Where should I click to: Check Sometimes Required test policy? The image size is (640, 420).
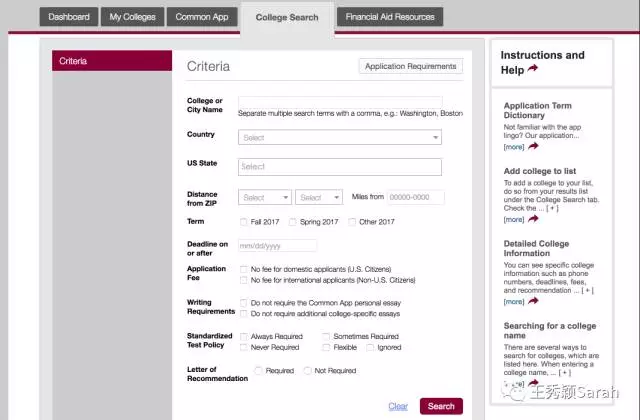coord(326,336)
